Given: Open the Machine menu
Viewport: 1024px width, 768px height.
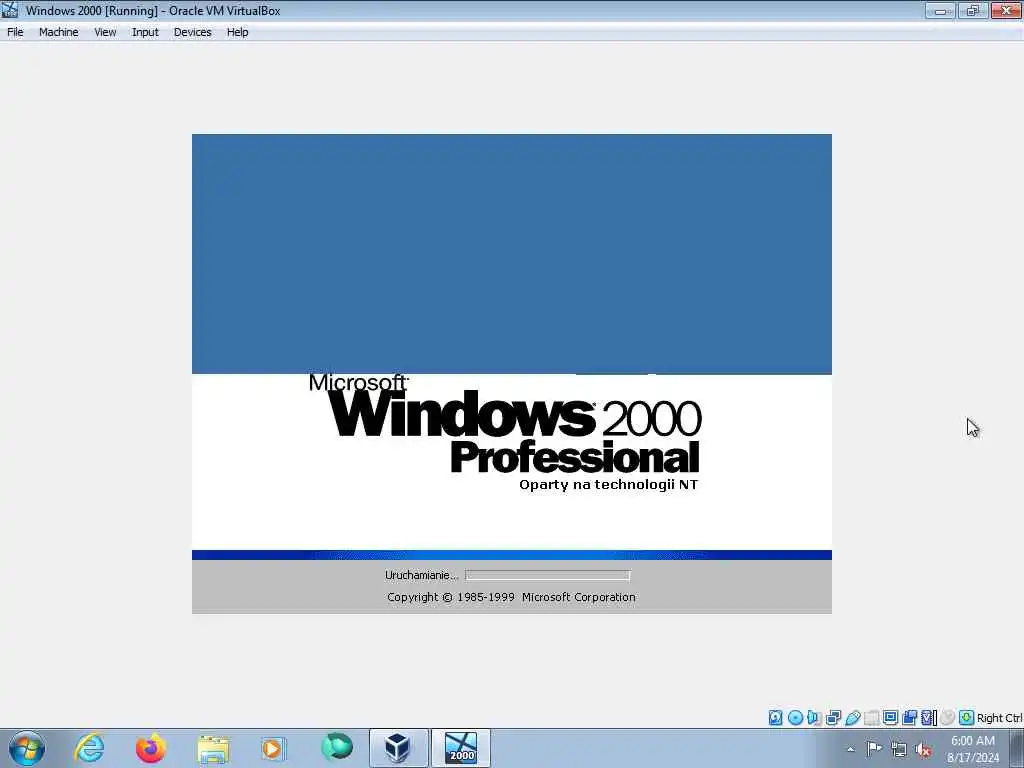Looking at the screenshot, I should (x=58, y=32).
